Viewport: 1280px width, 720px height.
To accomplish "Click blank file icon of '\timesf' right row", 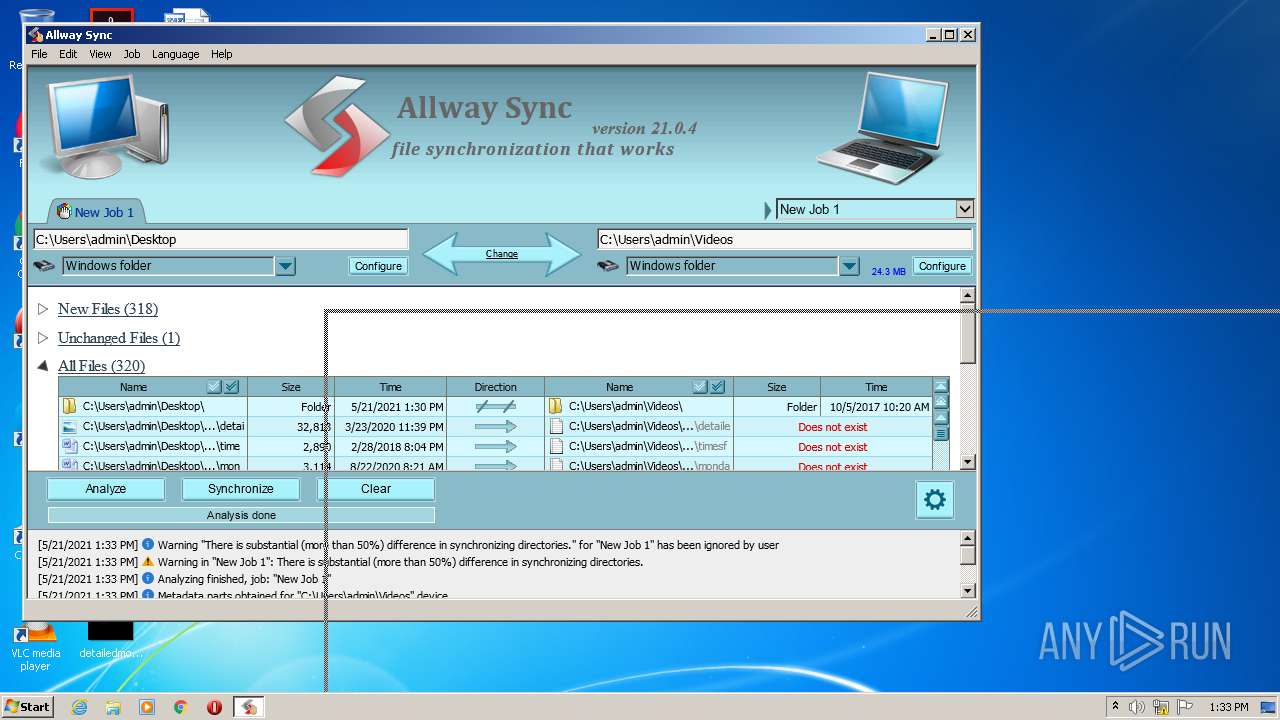I will click(556, 446).
